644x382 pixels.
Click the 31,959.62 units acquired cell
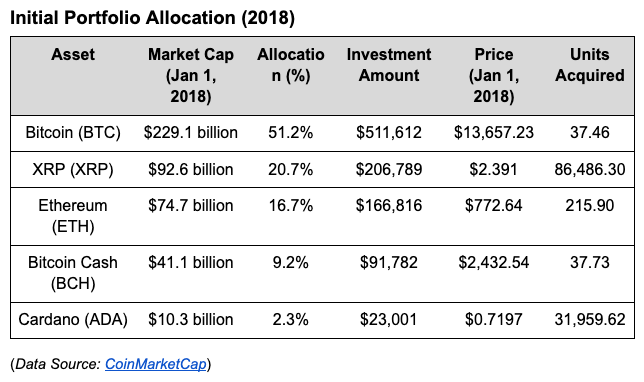click(590, 319)
